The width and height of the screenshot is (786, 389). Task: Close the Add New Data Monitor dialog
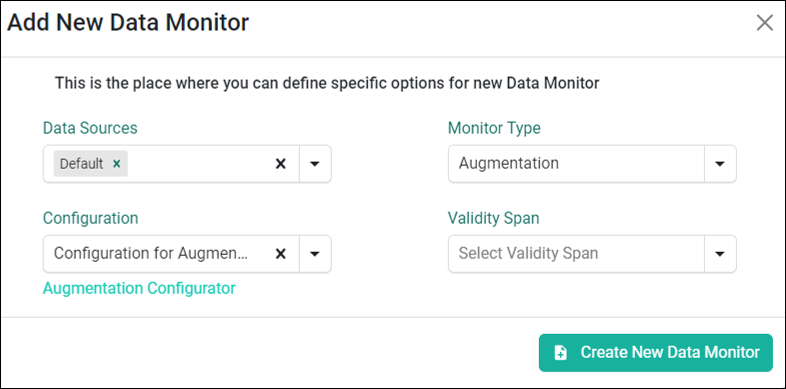click(764, 23)
